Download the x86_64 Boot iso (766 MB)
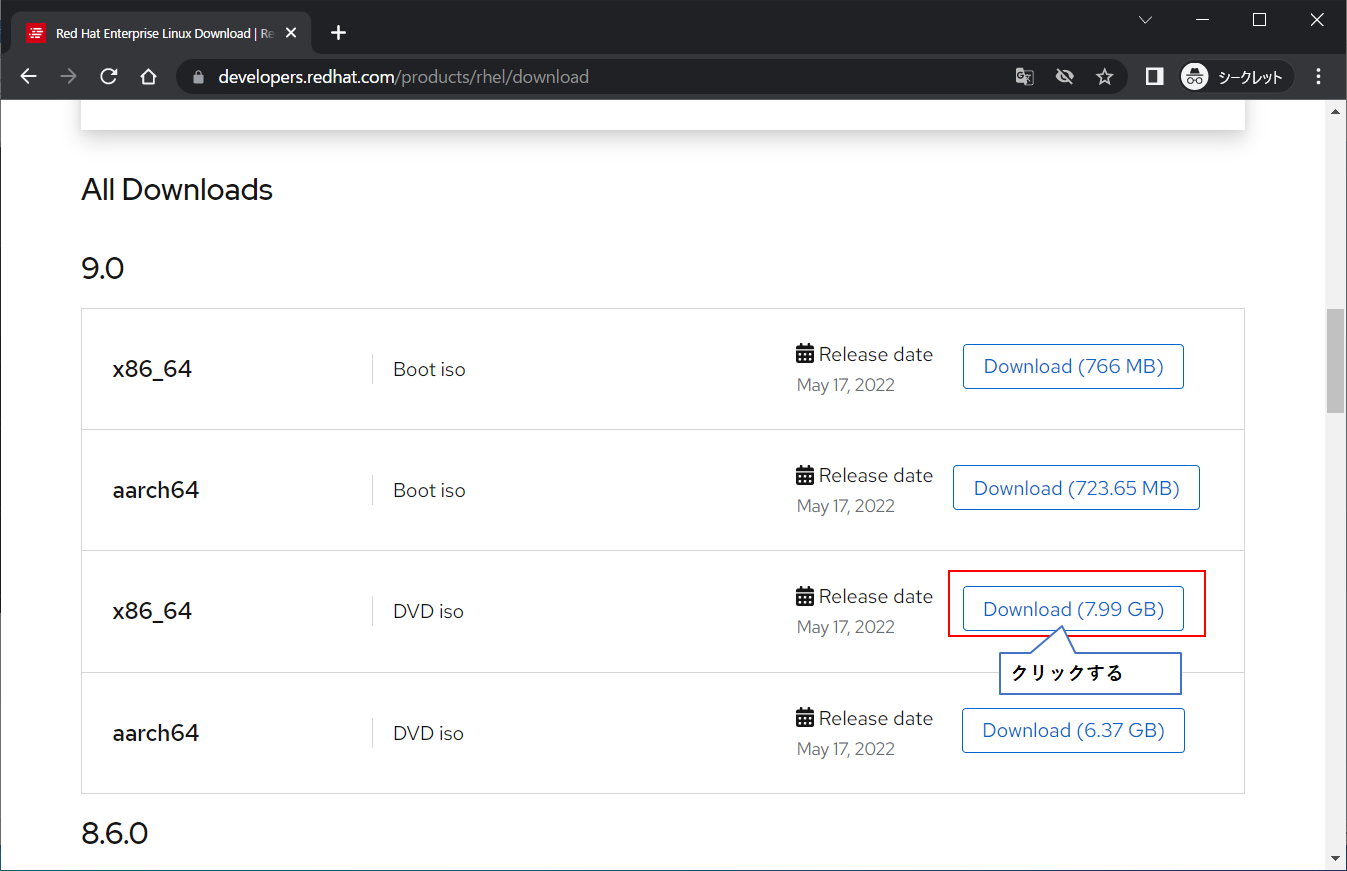The image size is (1347, 871). [x=1073, y=367]
